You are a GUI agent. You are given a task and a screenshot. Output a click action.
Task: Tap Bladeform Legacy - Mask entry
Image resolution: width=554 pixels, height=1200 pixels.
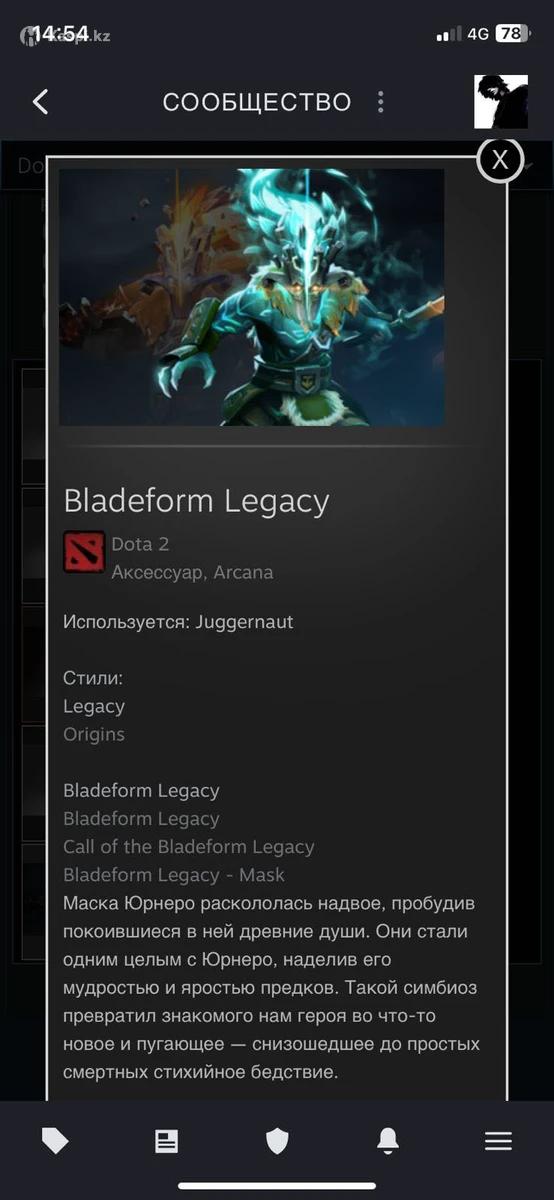(x=174, y=875)
